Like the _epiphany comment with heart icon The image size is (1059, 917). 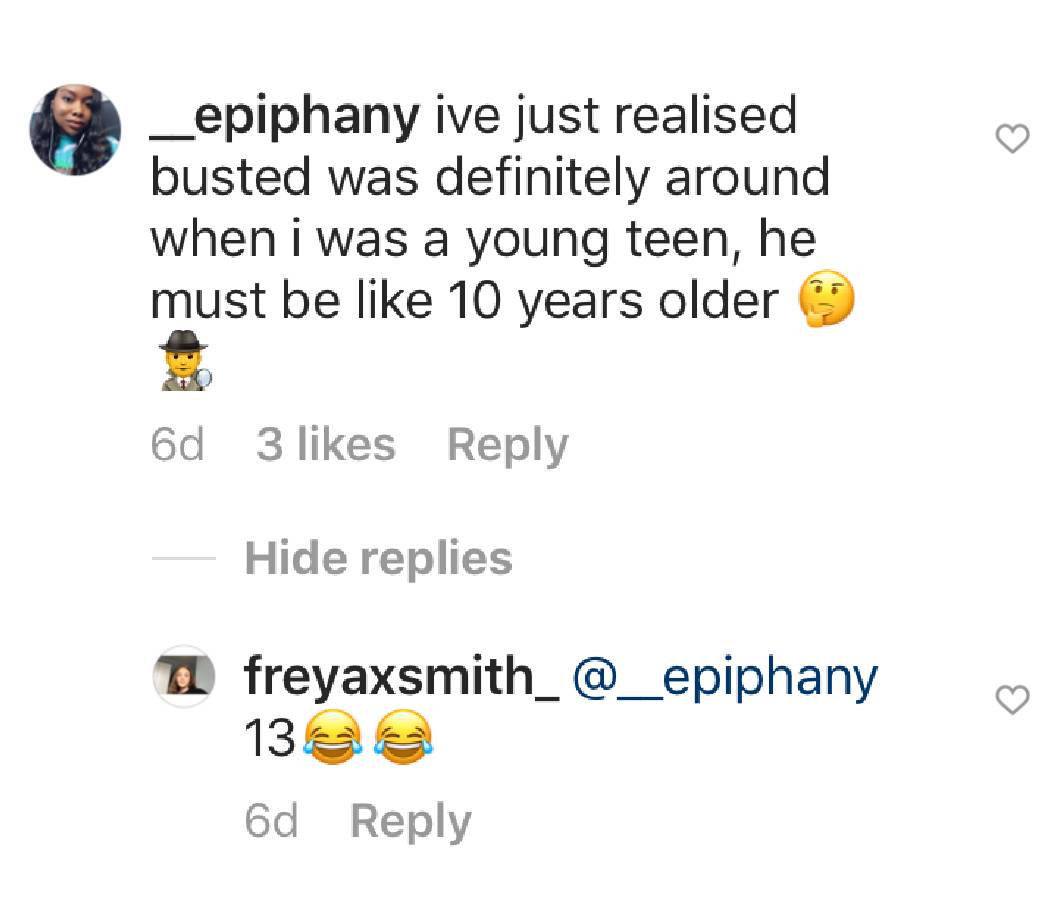[x=1012, y=138]
